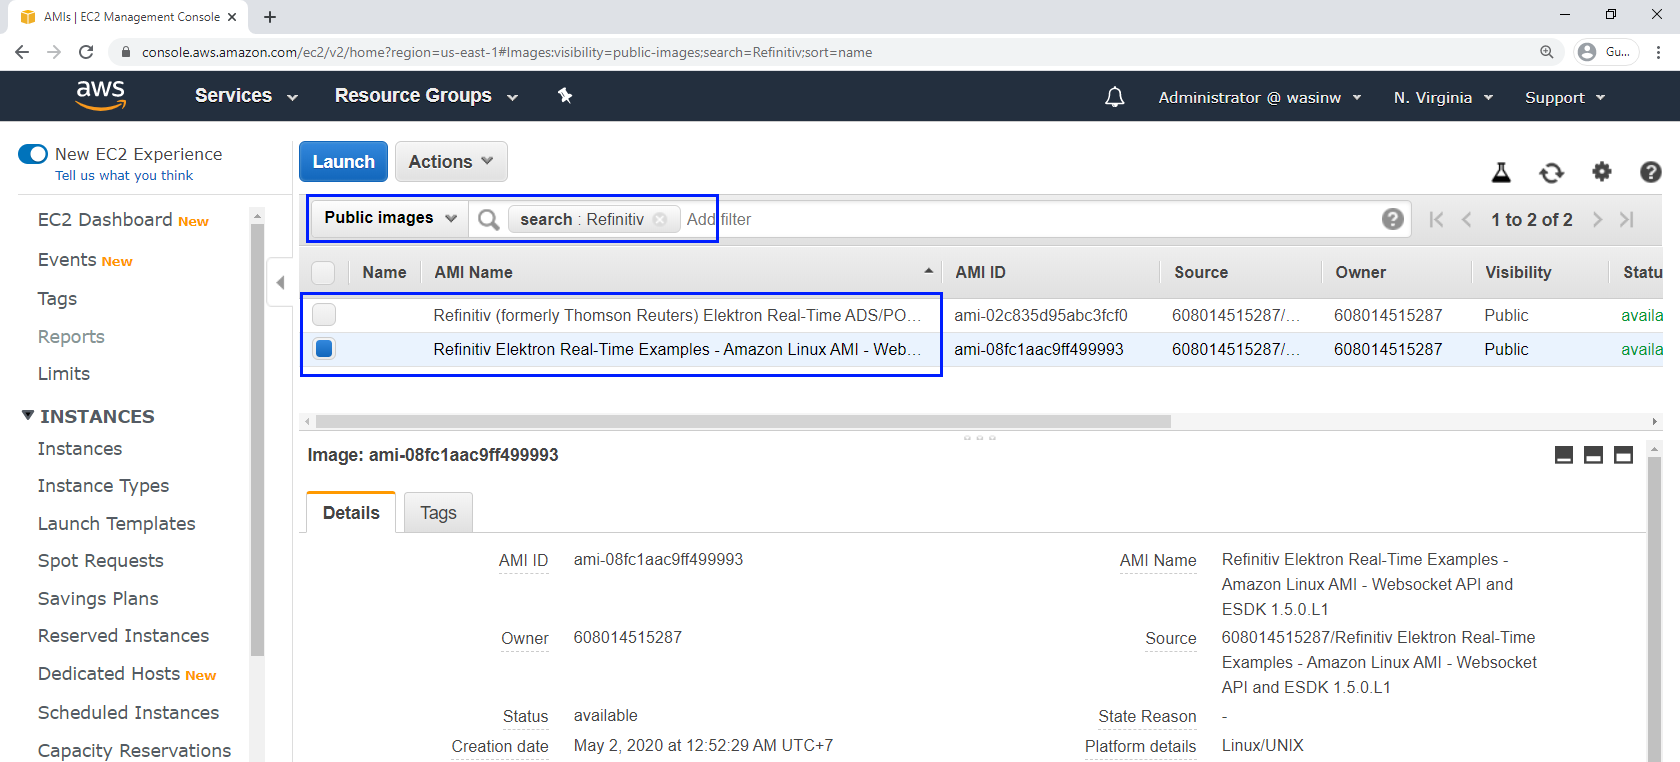The height and width of the screenshot is (762, 1680).
Task: Click the Tell us what you think link
Action: point(124,175)
